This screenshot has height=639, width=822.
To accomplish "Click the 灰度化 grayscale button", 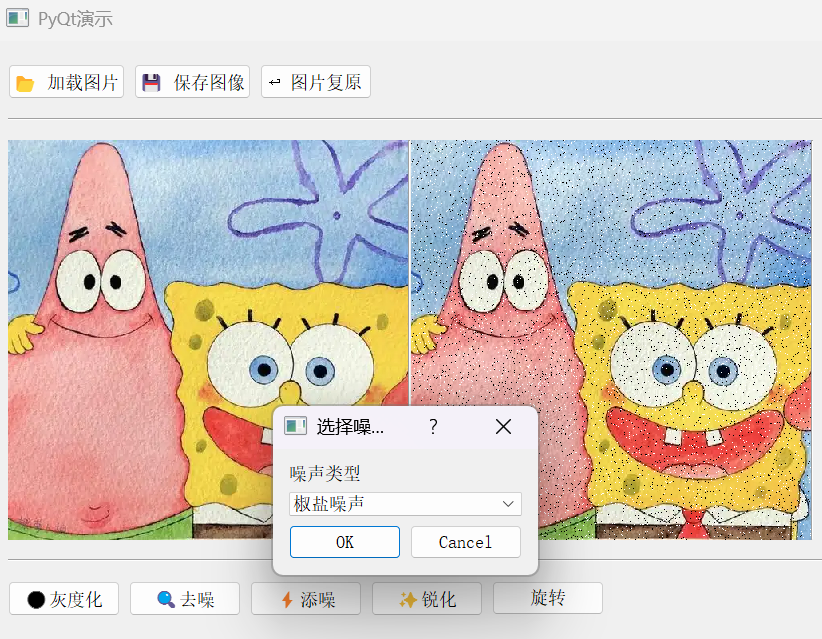I will 64,599.
